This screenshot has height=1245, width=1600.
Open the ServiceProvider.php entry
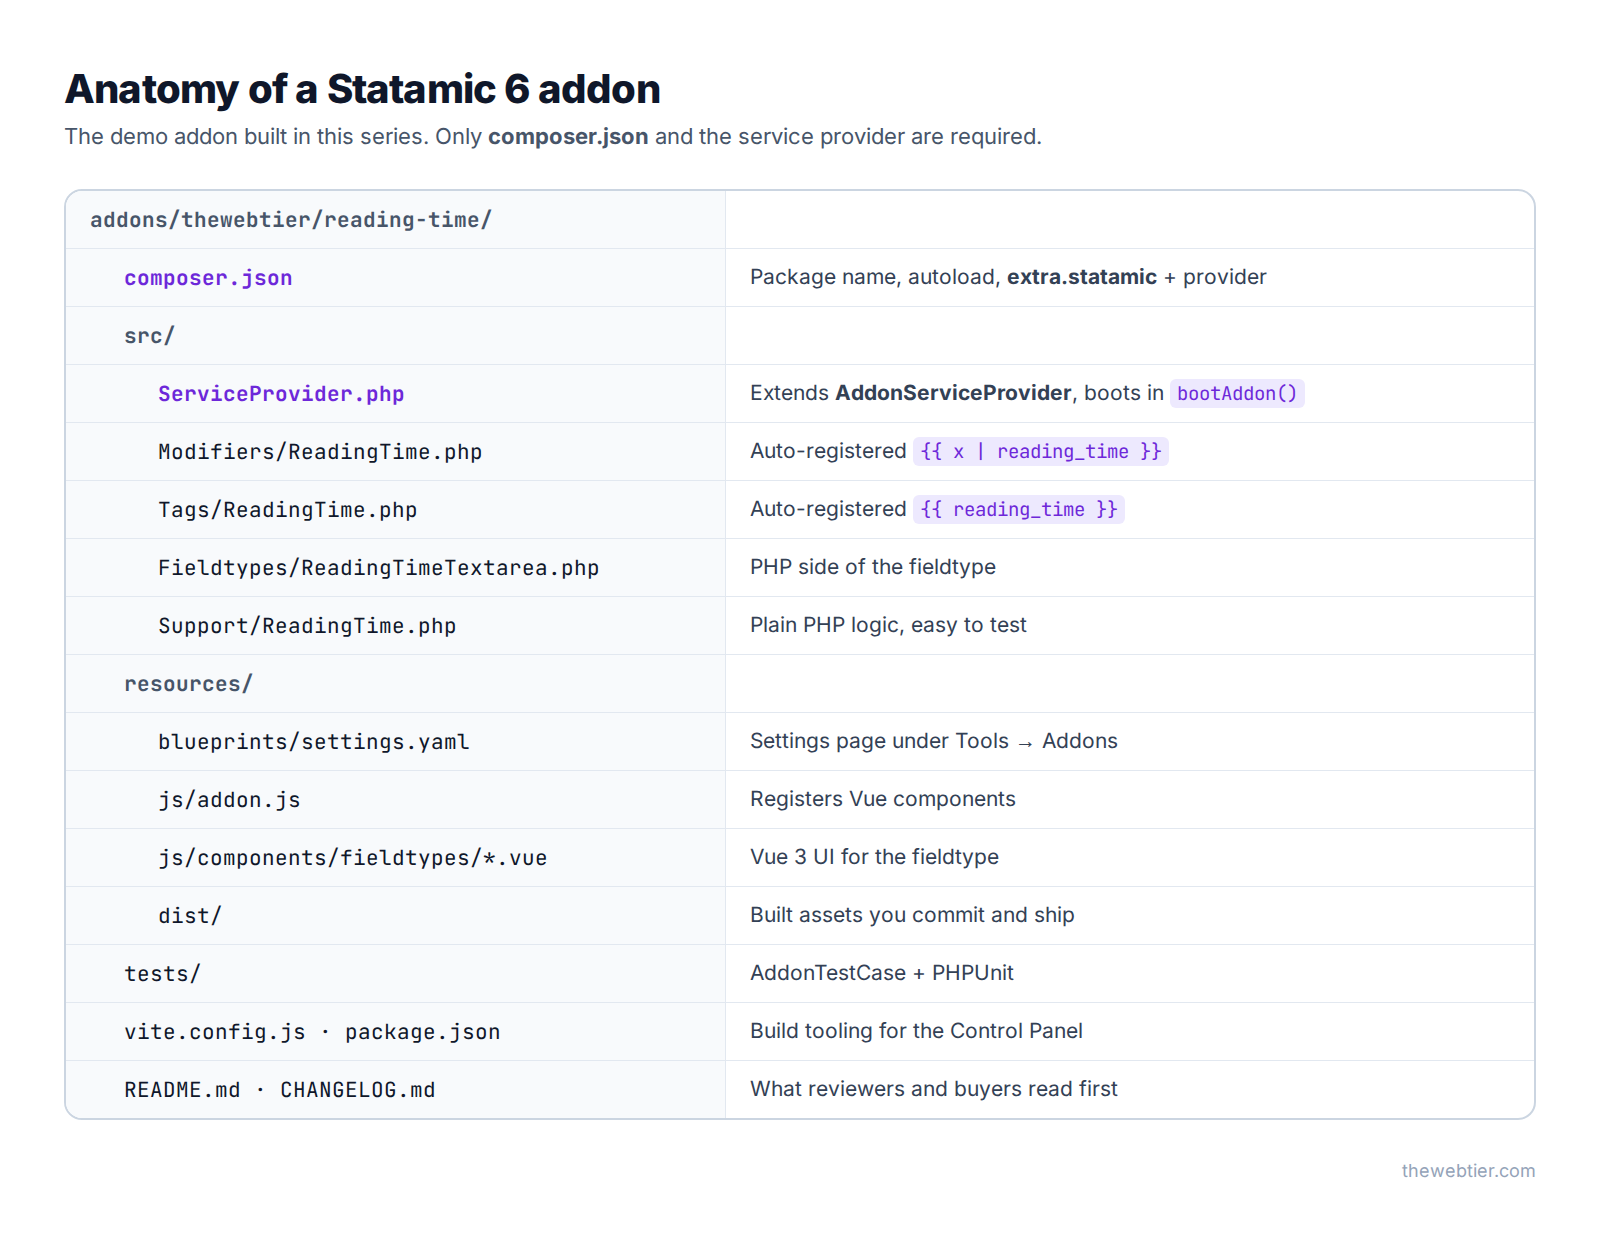(x=281, y=394)
